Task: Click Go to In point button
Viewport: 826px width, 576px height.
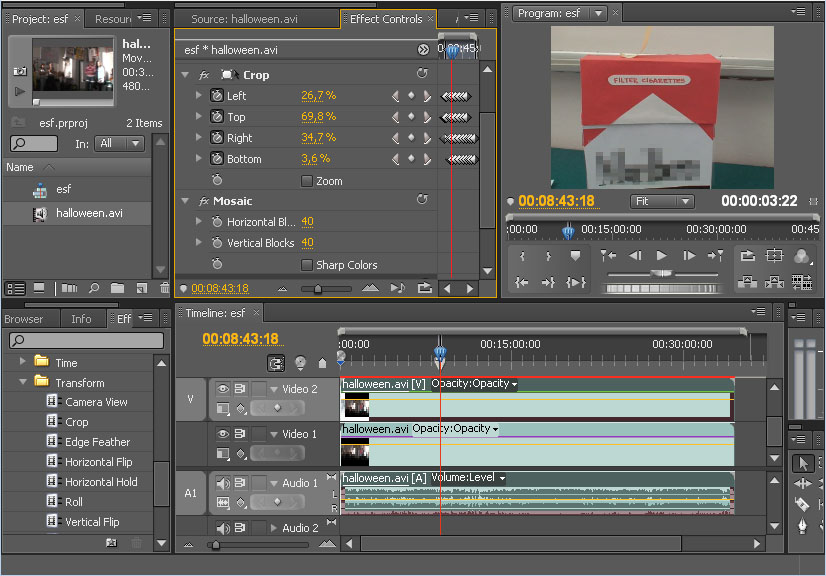Action: pos(522,282)
